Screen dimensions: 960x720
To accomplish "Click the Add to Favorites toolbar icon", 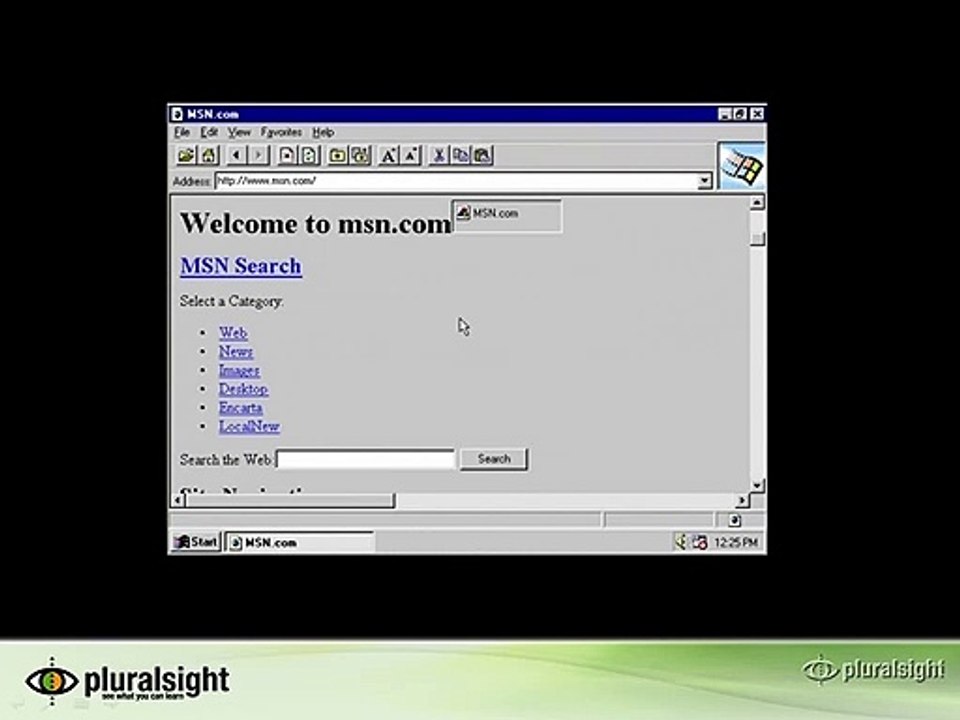I will pos(360,156).
